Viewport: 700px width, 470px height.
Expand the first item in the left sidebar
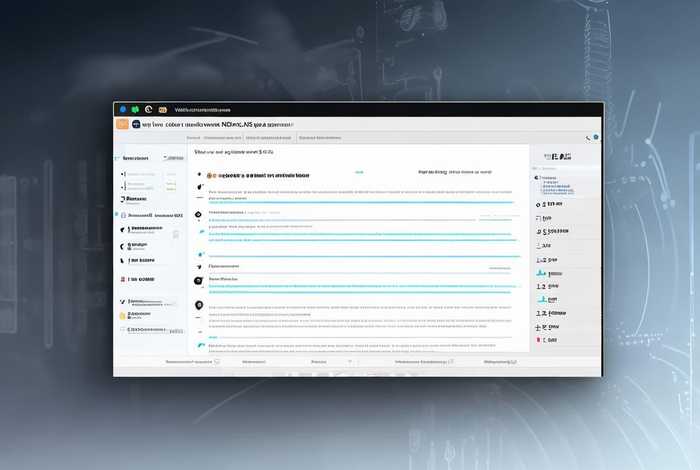click(x=124, y=174)
